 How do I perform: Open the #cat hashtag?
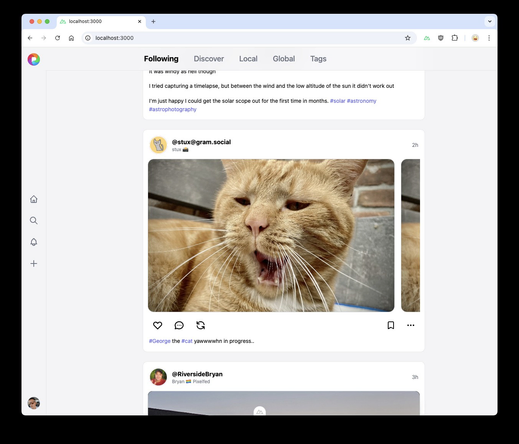click(187, 341)
